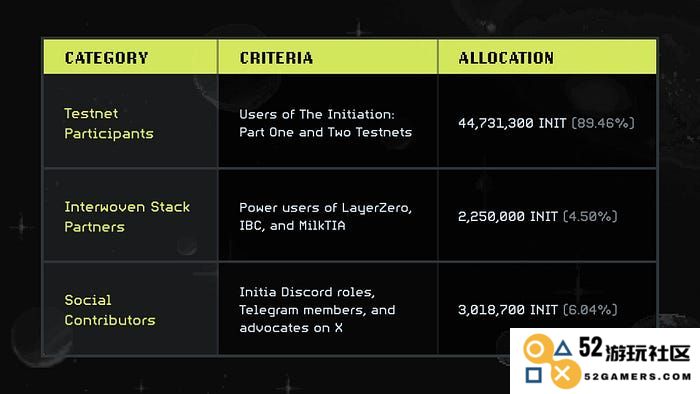Image resolution: width=700 pixels, height=394 pixels.
Task: Click the CRITERIA column header
Action: click(x=276, y=58)
